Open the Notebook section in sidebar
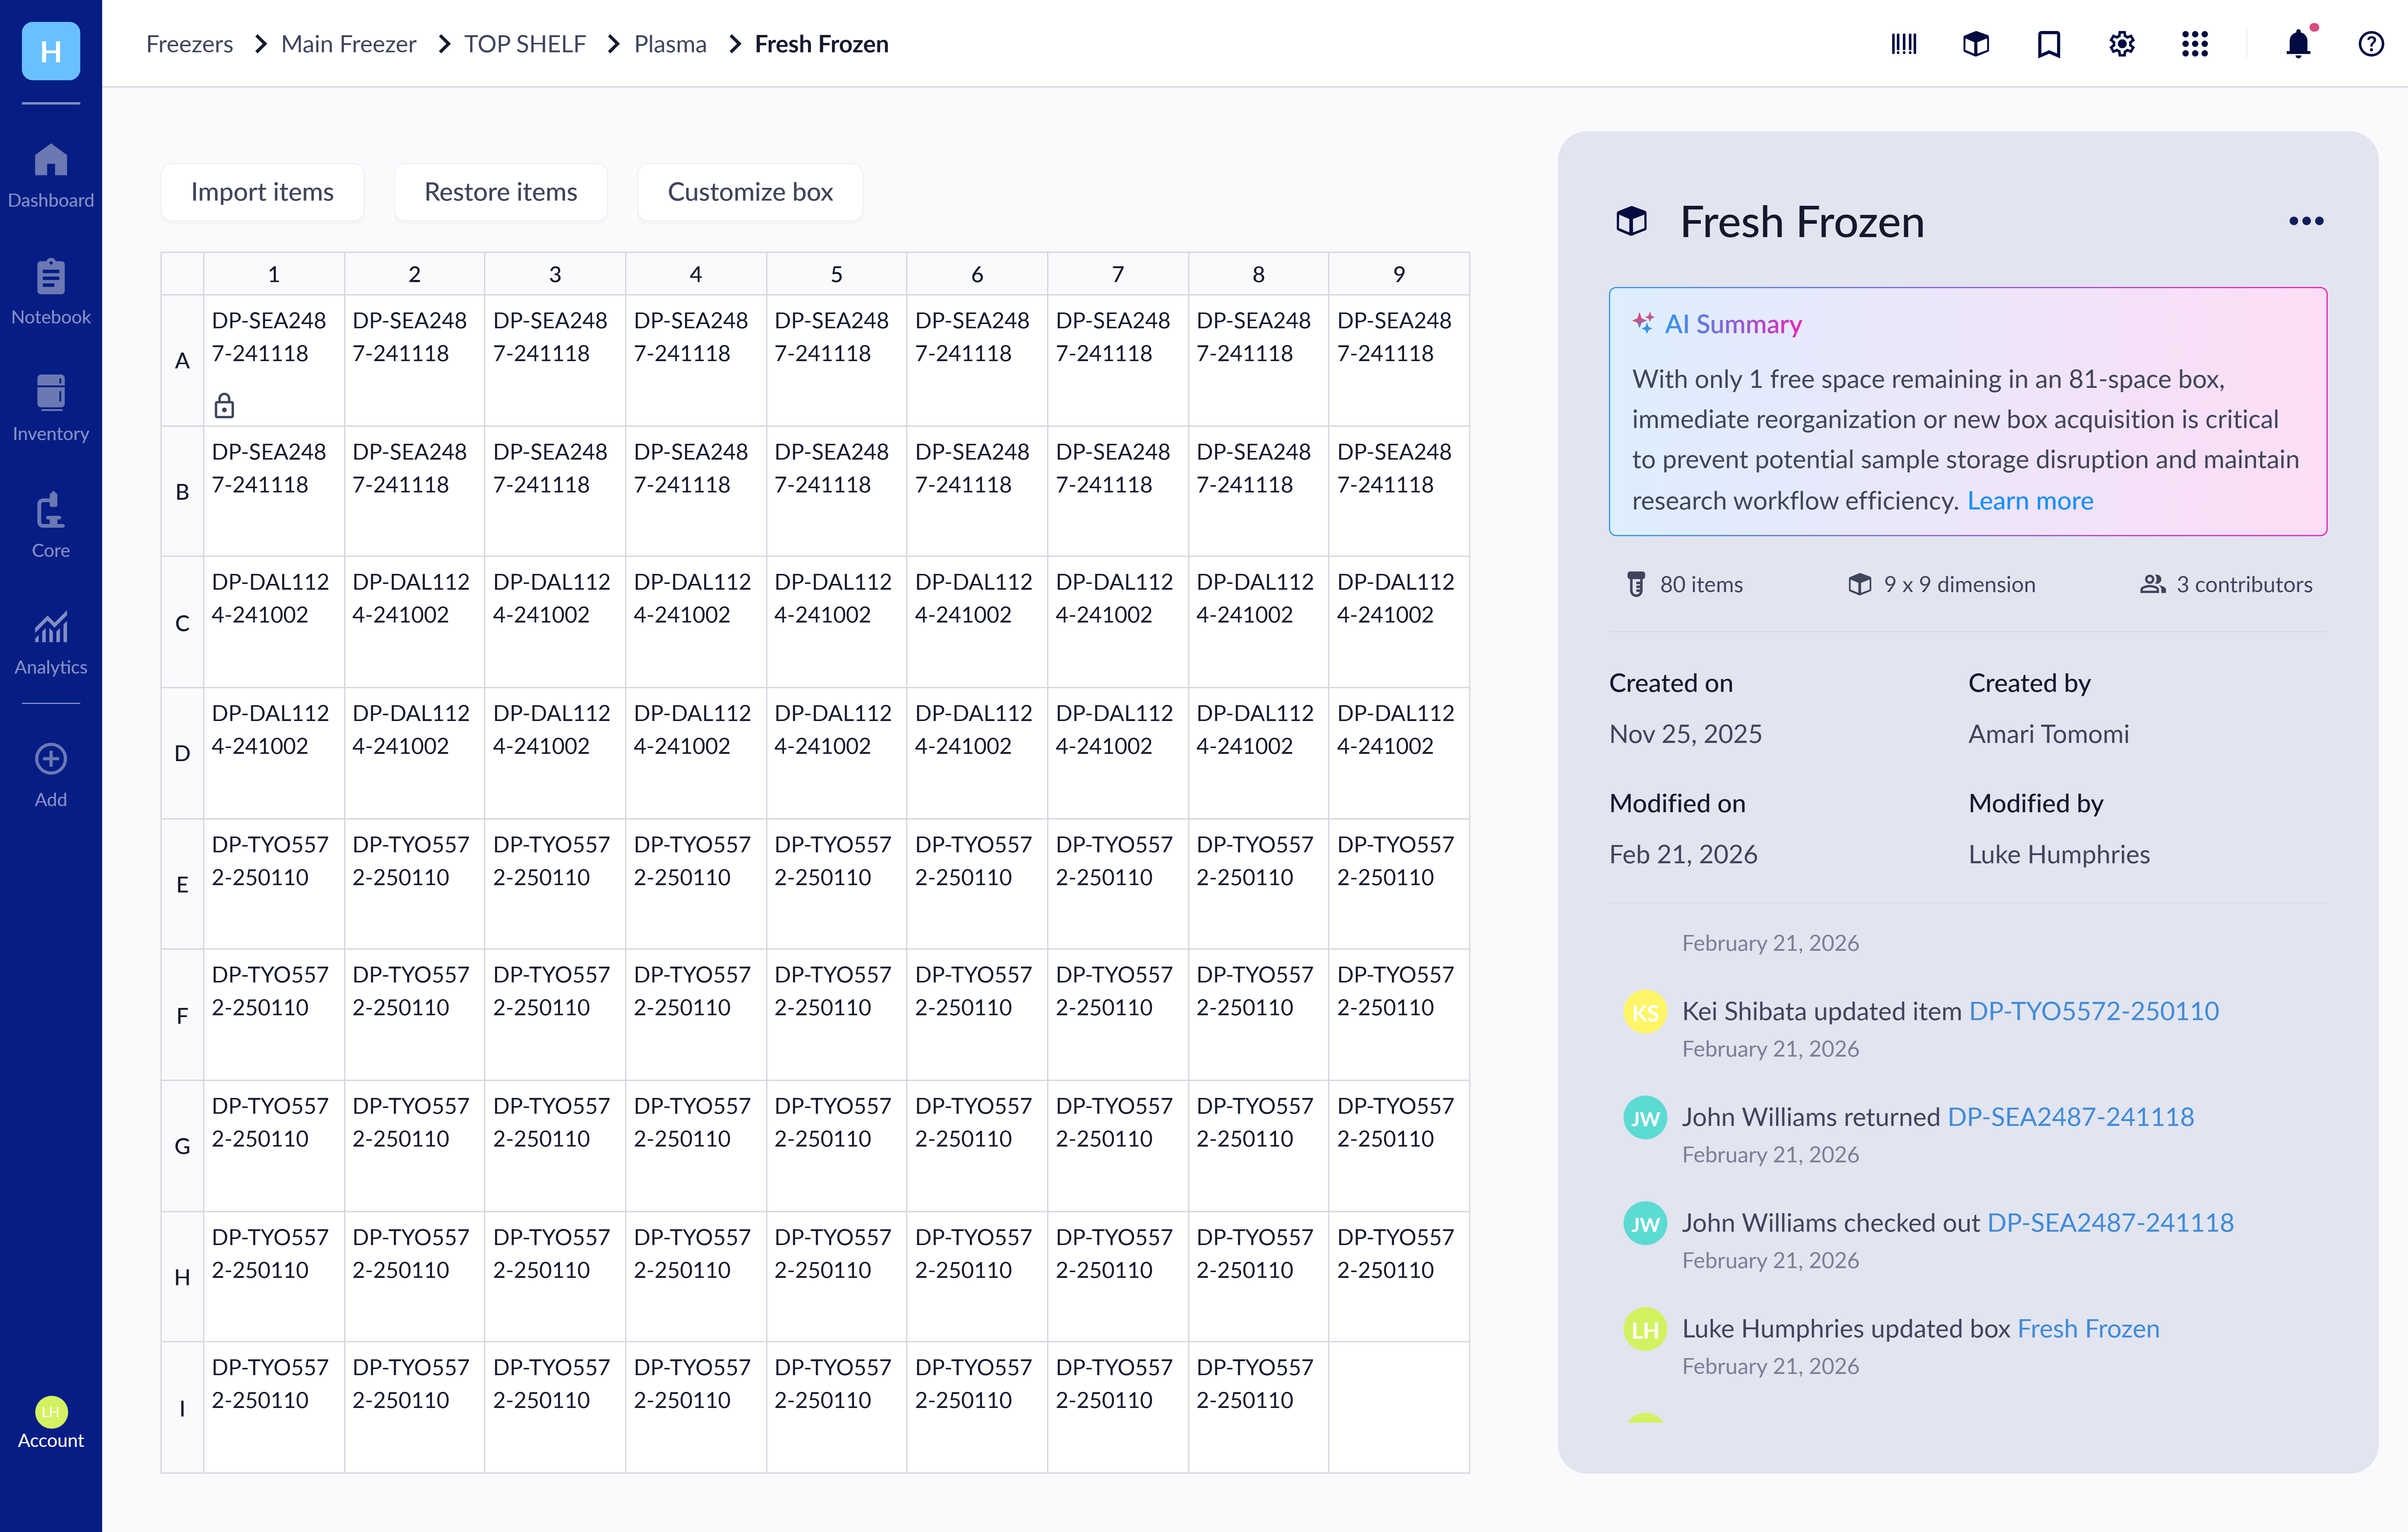This screenshot has height=1532, width=2408. [50, 291]
